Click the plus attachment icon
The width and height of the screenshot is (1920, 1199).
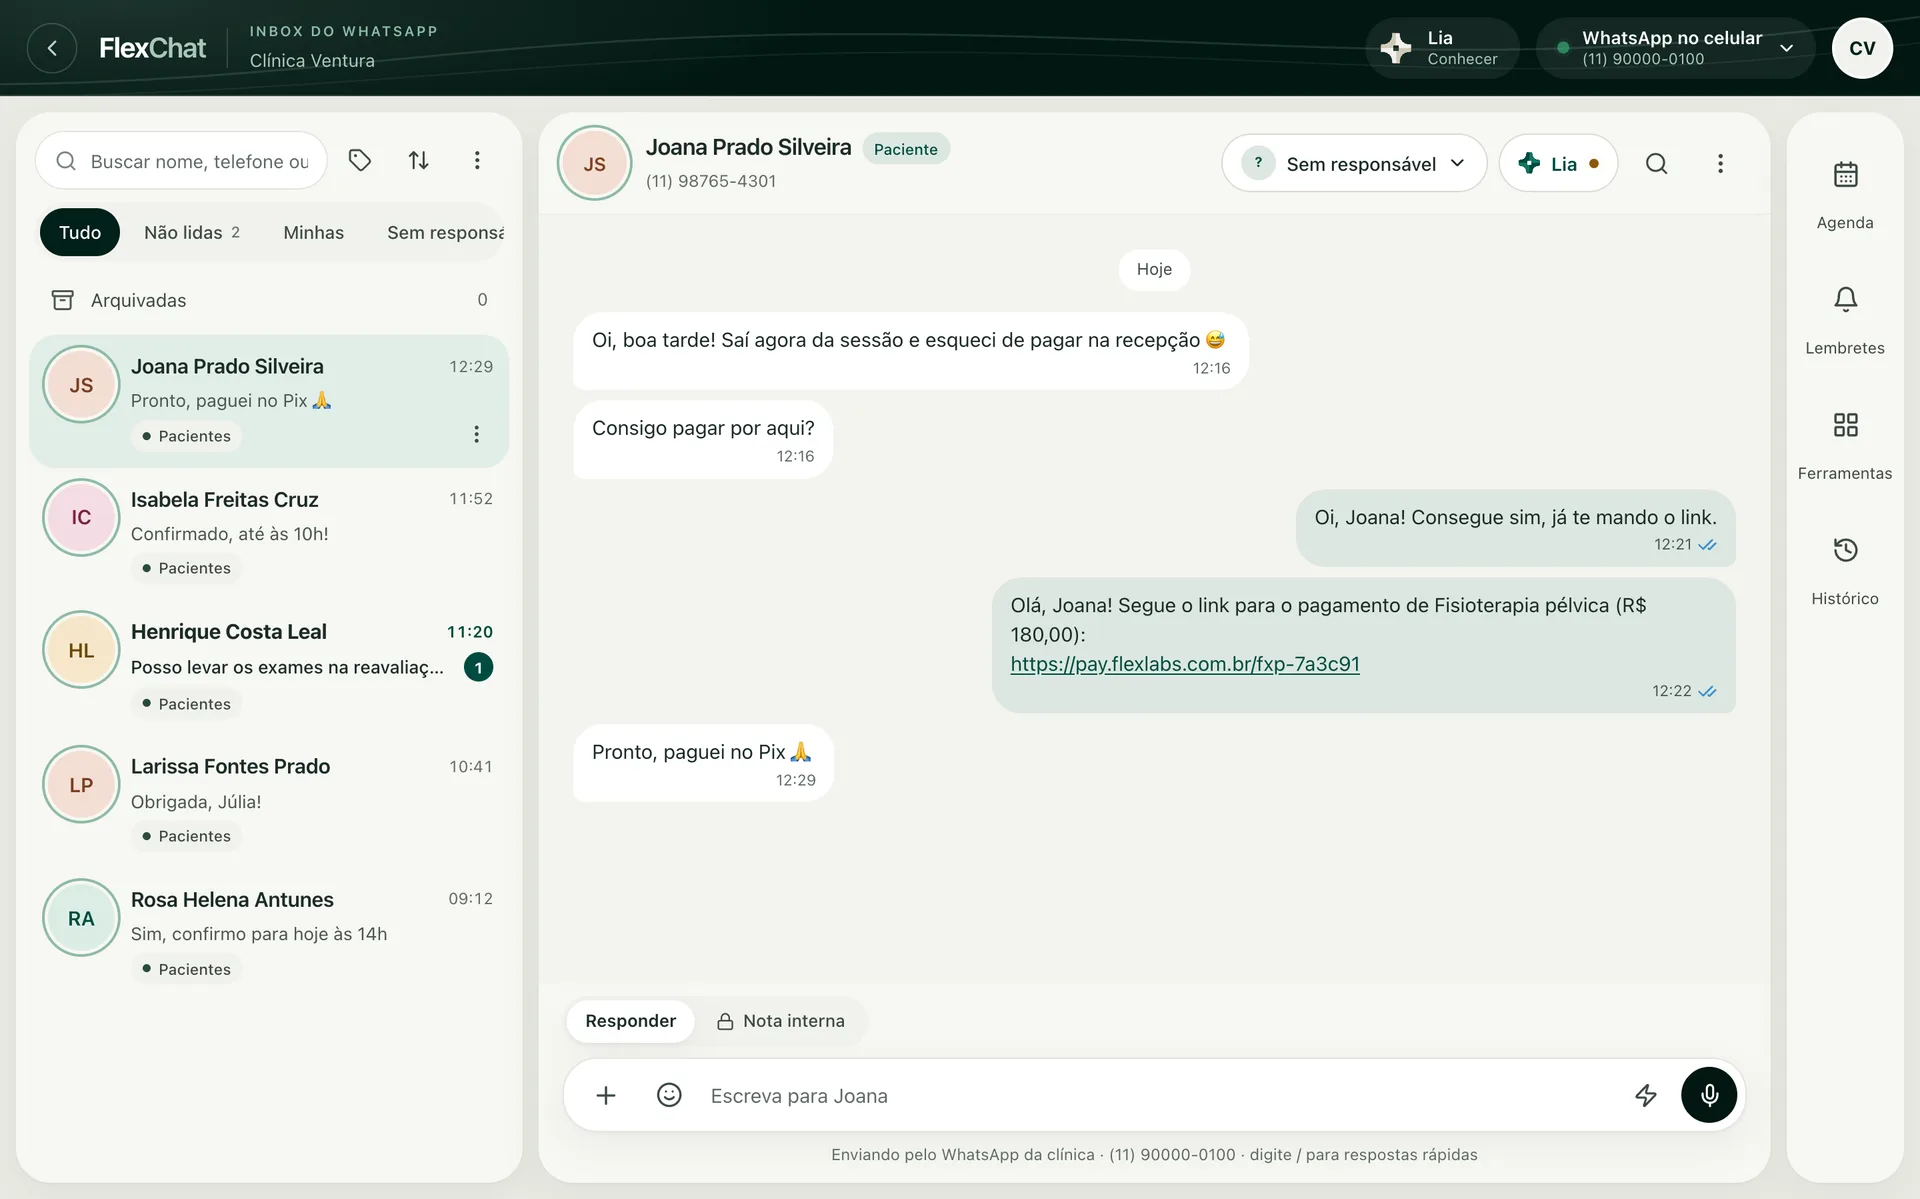[606, 1095]
